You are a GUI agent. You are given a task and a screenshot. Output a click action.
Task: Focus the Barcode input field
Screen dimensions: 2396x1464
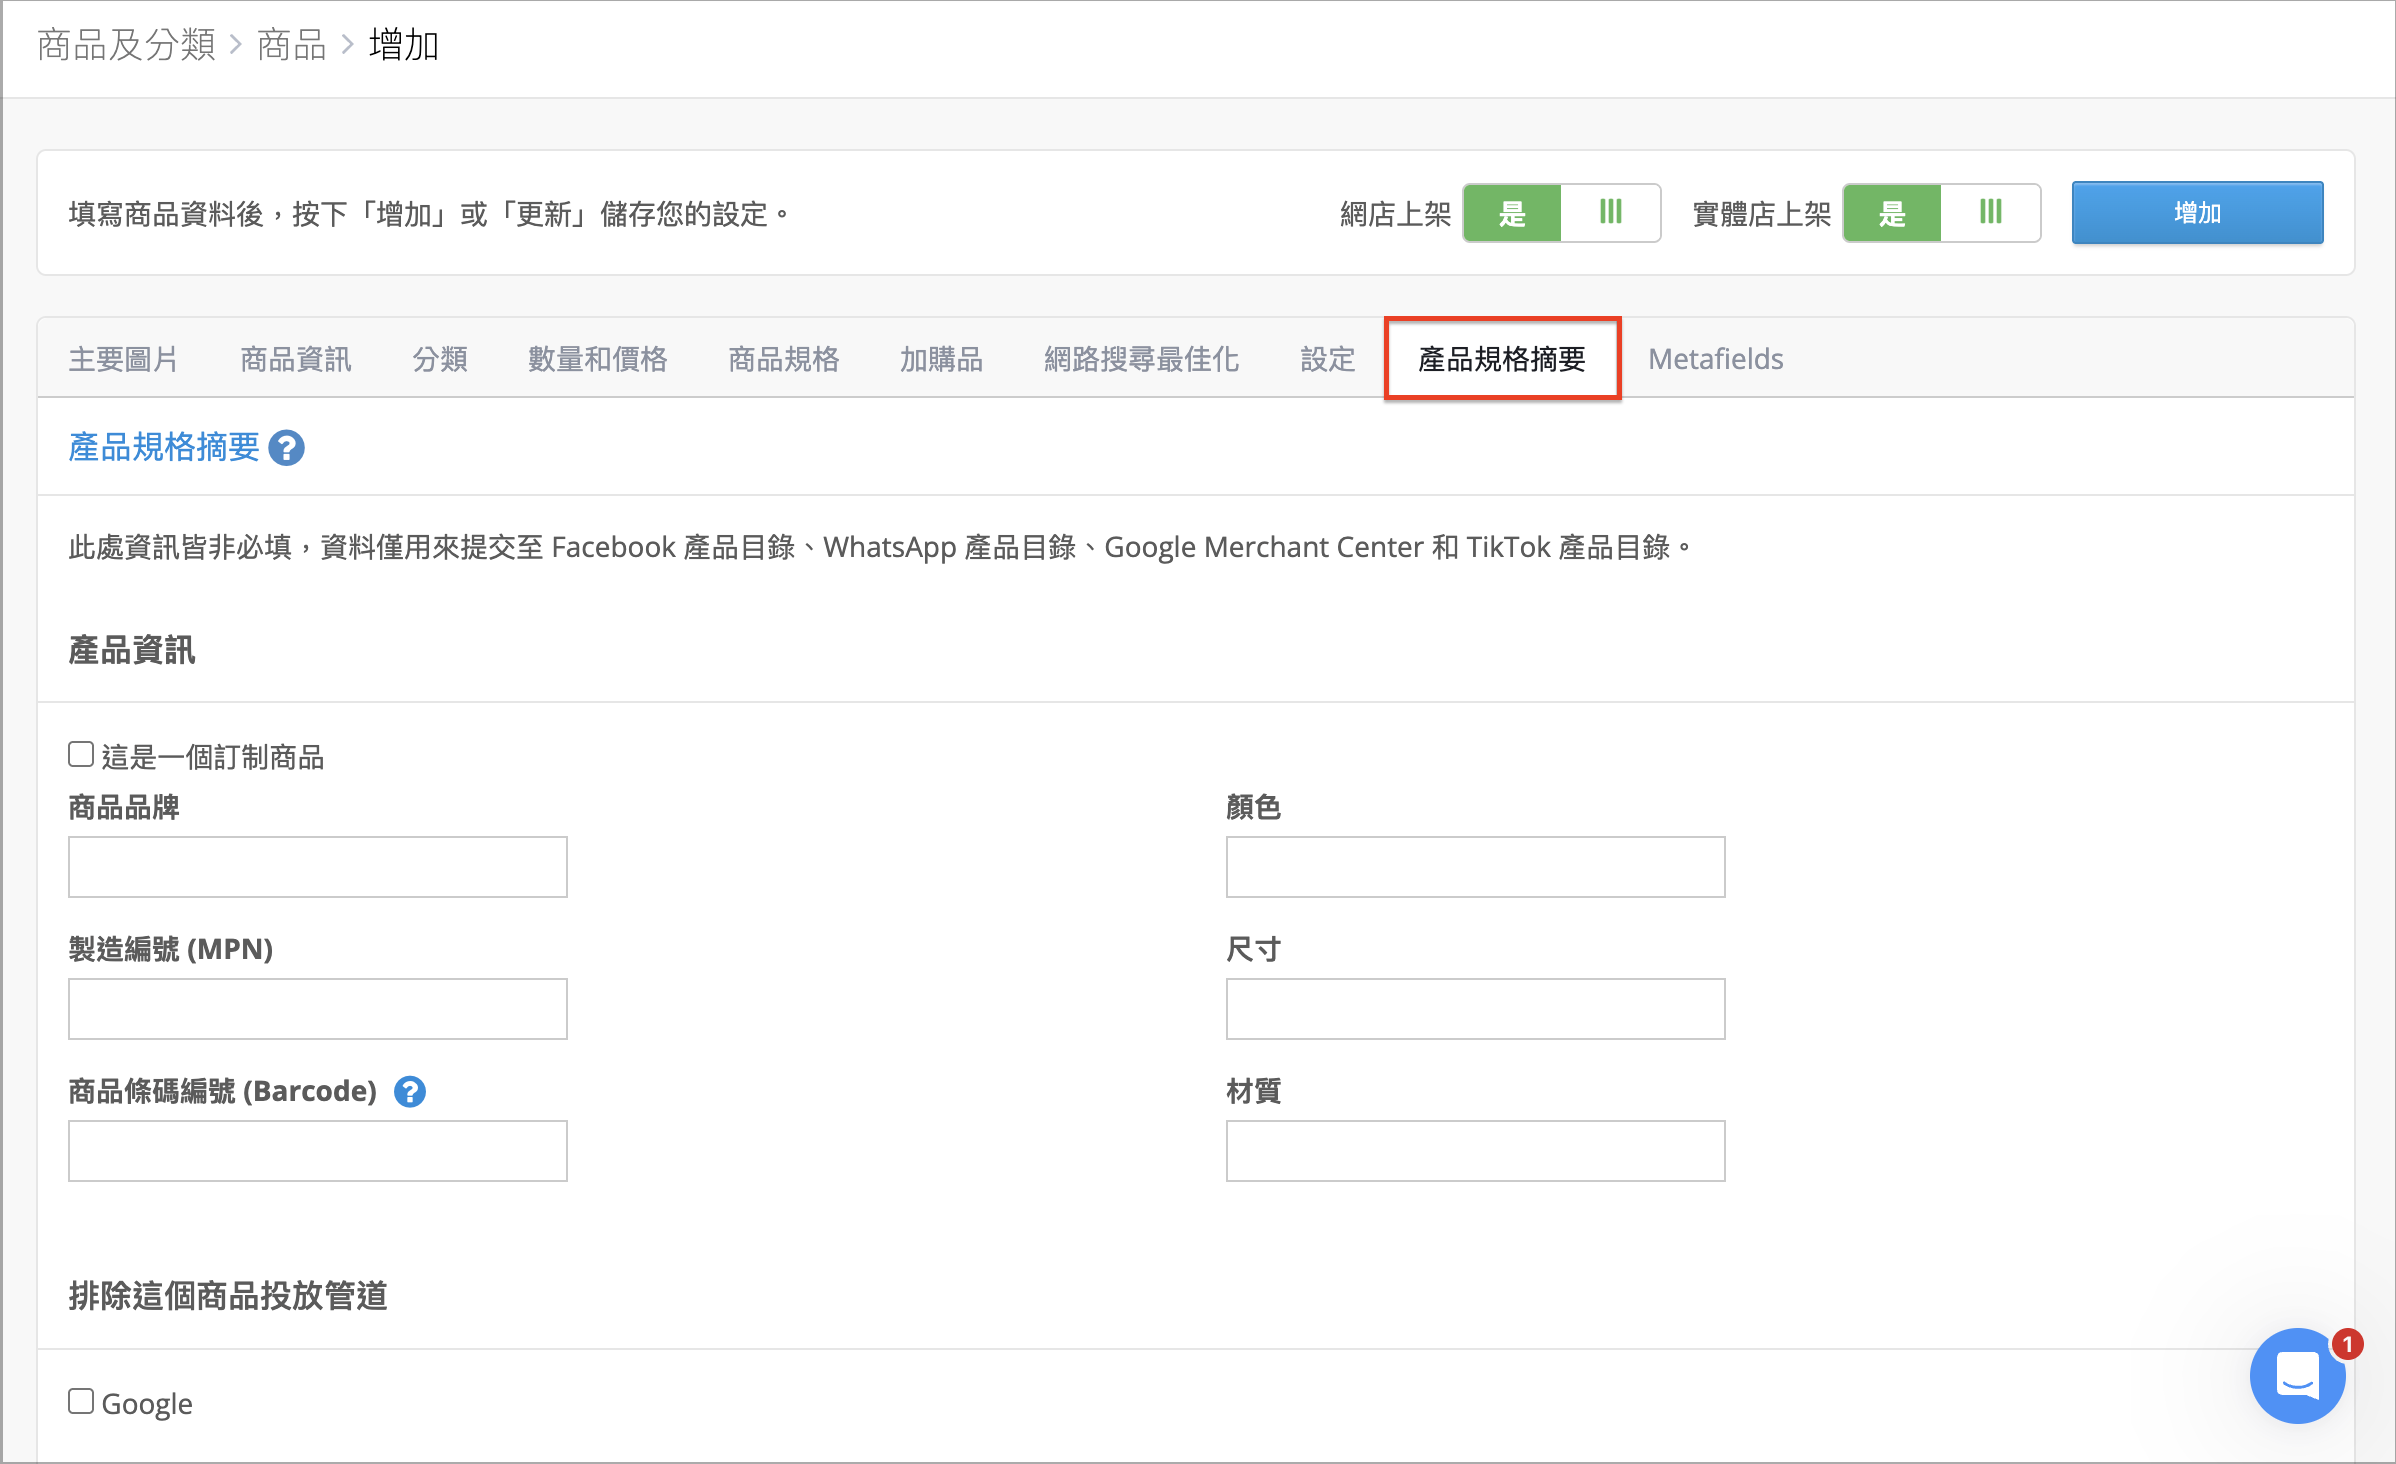click(318, 1151)
